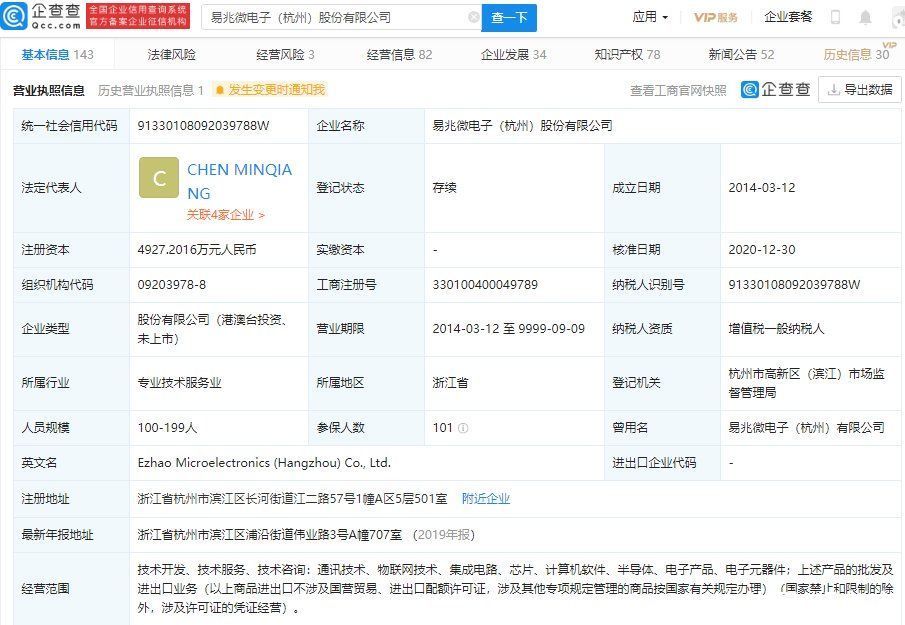Click staff size 100-199人 value
Image resolution: width=905 pixels, height=625 pixels.
(167, 428)
